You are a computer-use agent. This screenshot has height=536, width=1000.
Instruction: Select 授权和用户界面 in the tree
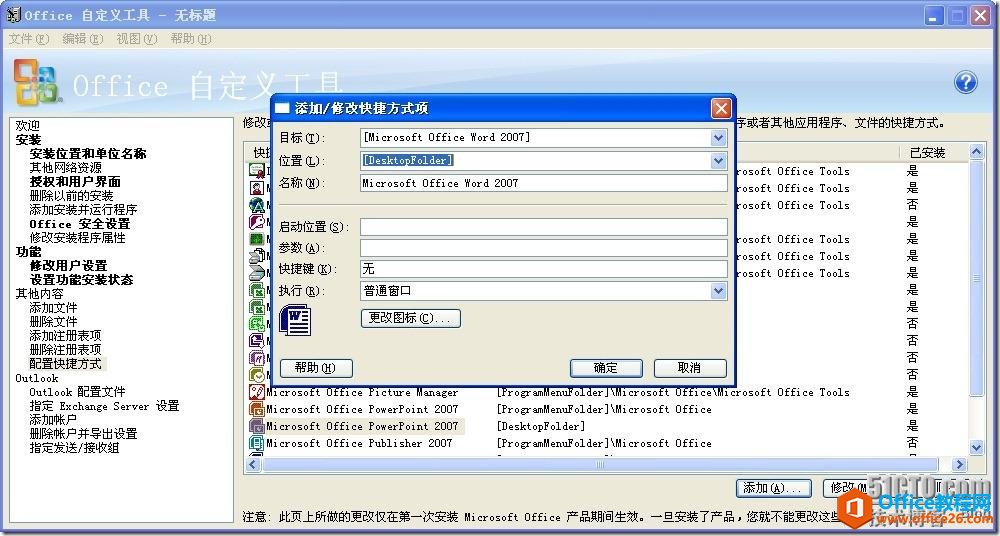coord(75,182)
